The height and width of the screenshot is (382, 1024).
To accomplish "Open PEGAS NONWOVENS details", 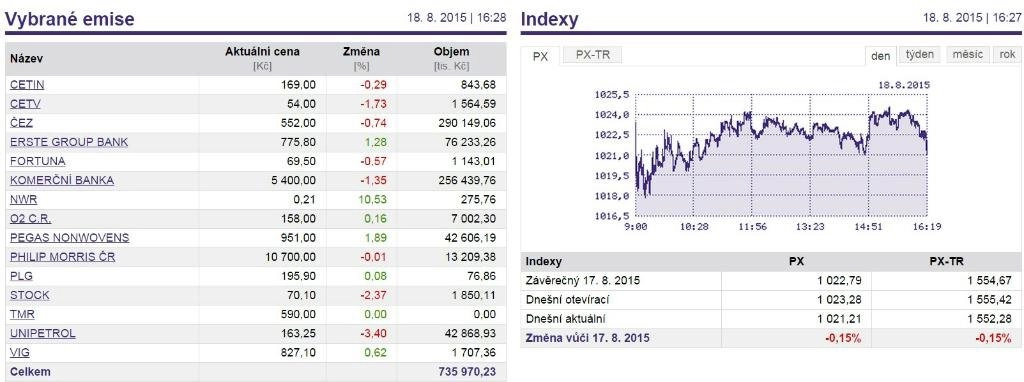I will (70, 238).
